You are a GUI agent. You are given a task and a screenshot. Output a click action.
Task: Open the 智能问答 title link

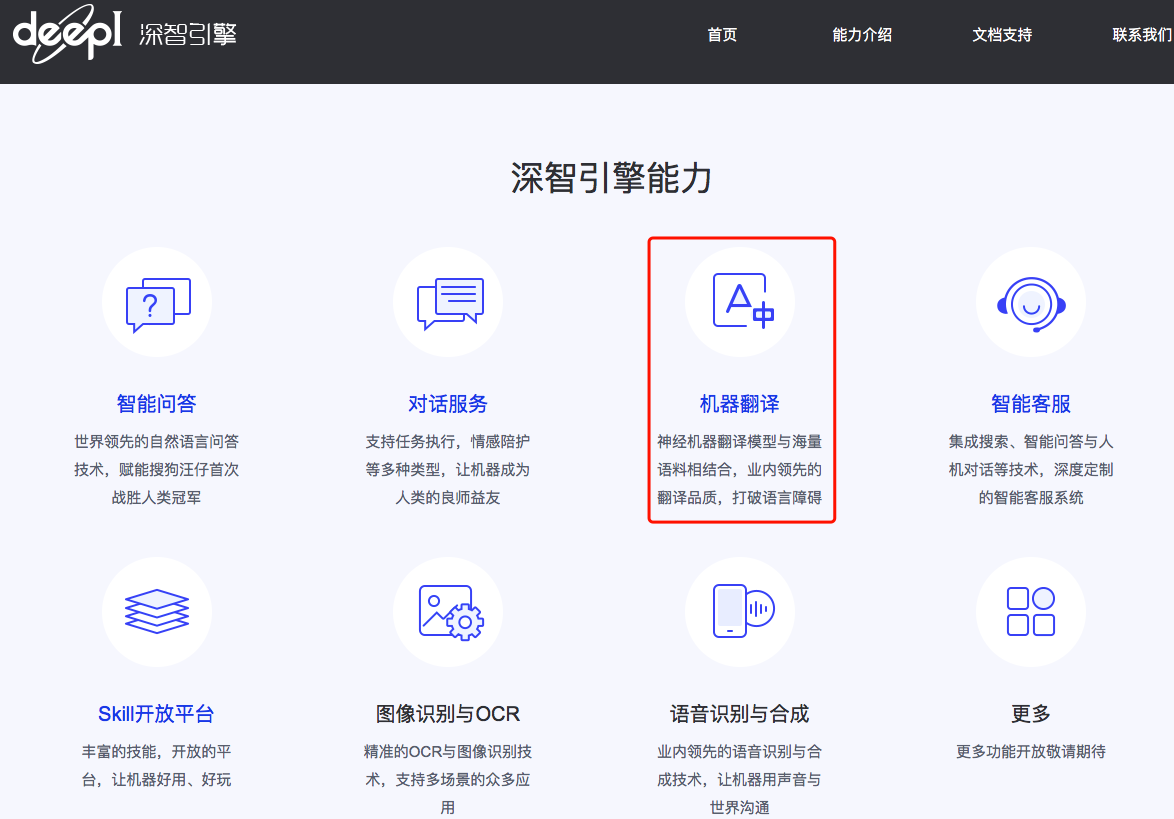click(157, 404)
